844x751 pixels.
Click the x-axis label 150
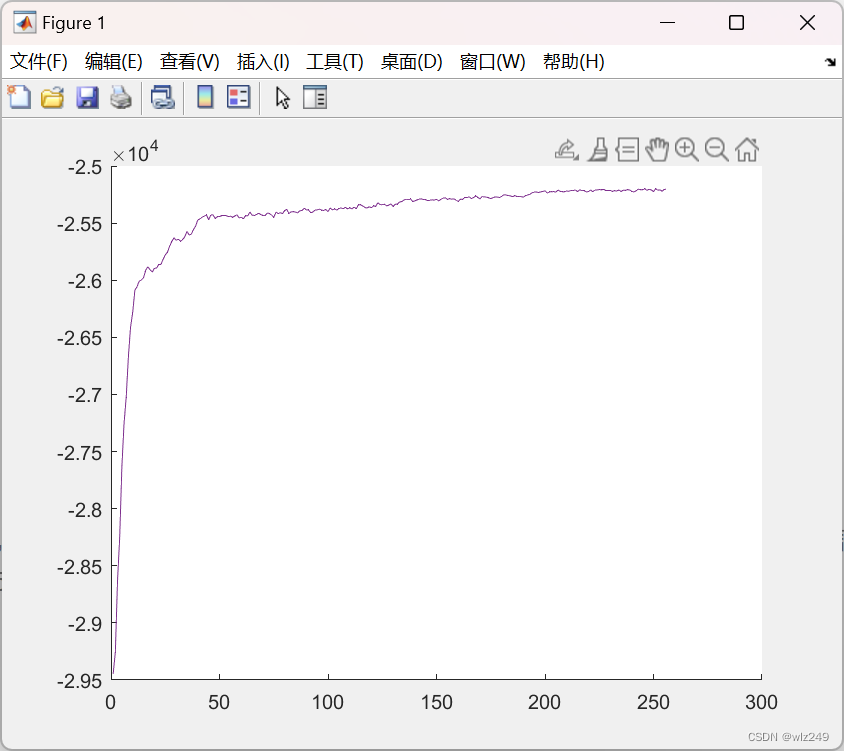pyautogui.click(x=437, y=702)
